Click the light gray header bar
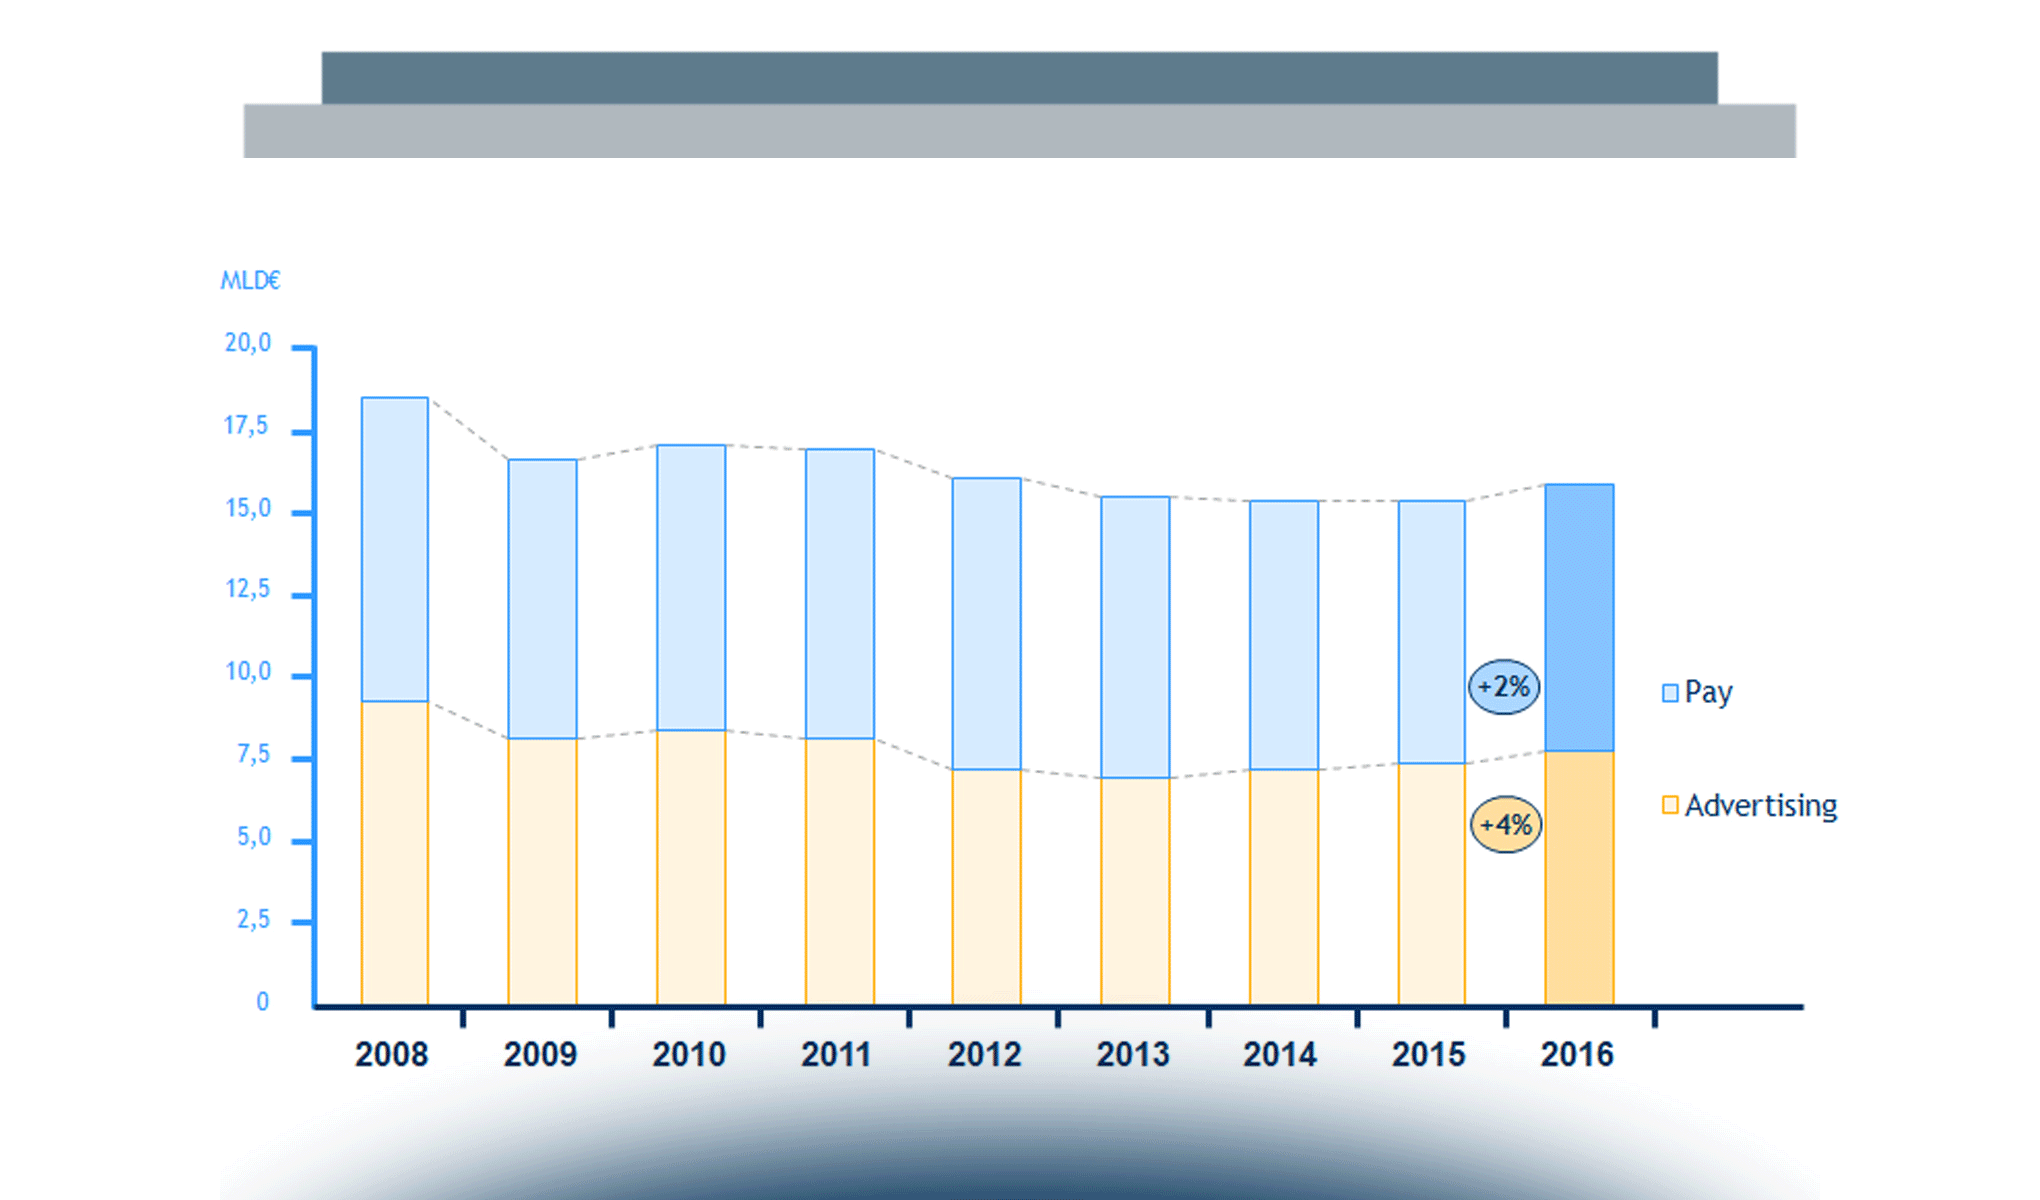The width and height of the screenshot is (2040, 1200). [1019, 131]
